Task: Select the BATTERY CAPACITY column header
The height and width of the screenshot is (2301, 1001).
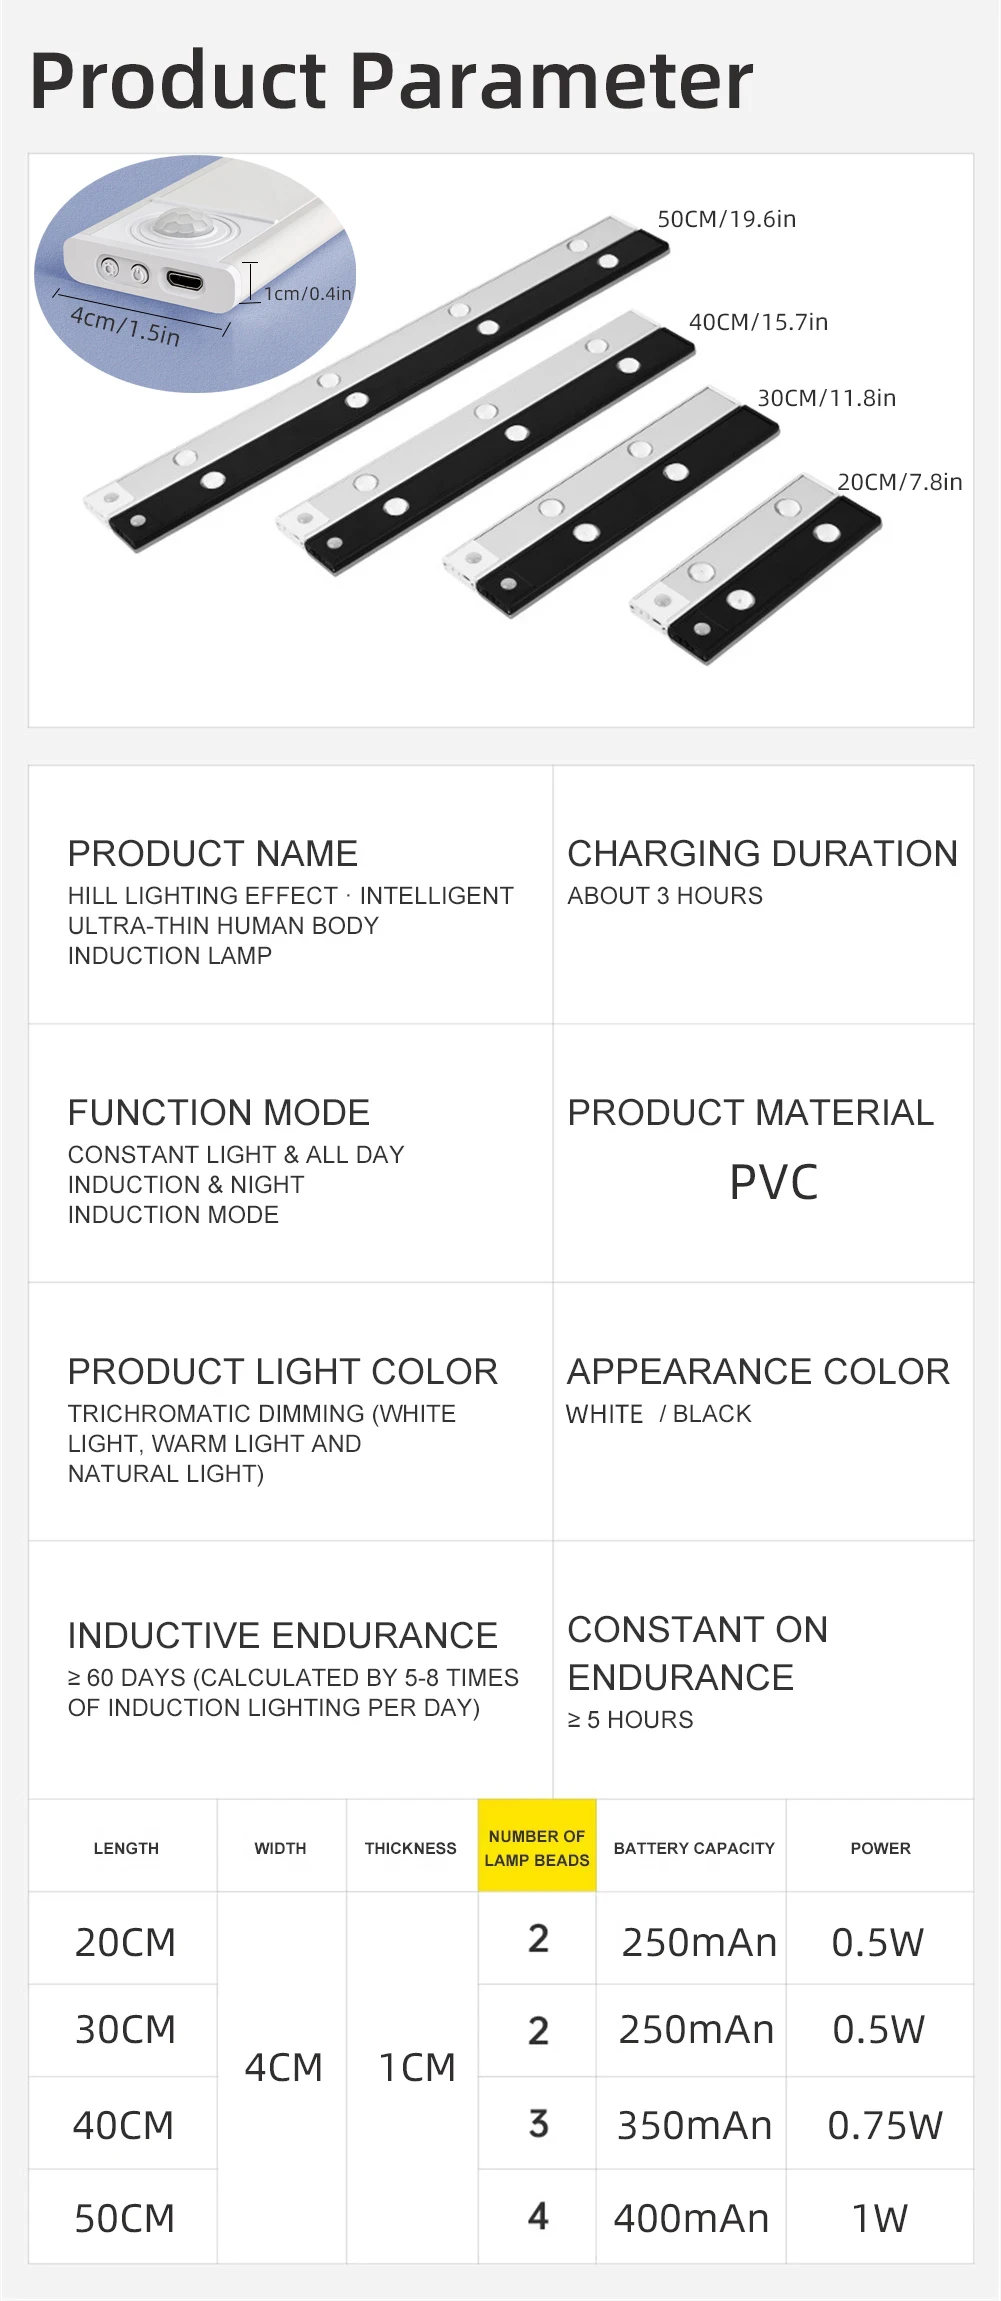Action: pos(694,1848)
